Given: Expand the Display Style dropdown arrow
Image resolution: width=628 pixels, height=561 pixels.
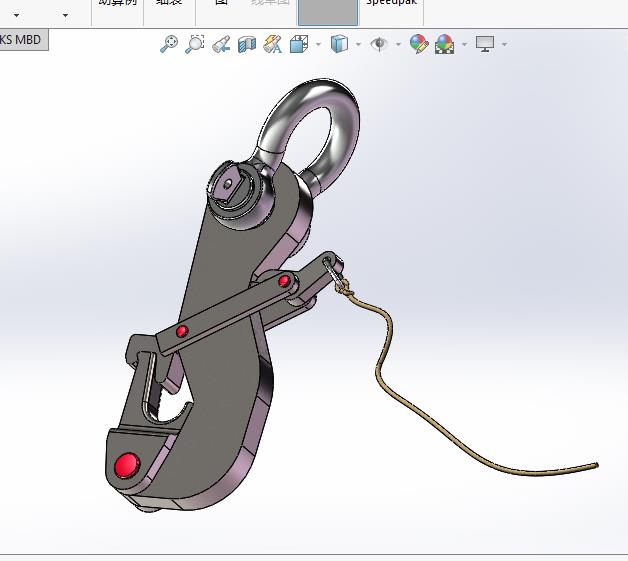Looking at the screenshot, I should pyautogui.click(x=358, y=44).
